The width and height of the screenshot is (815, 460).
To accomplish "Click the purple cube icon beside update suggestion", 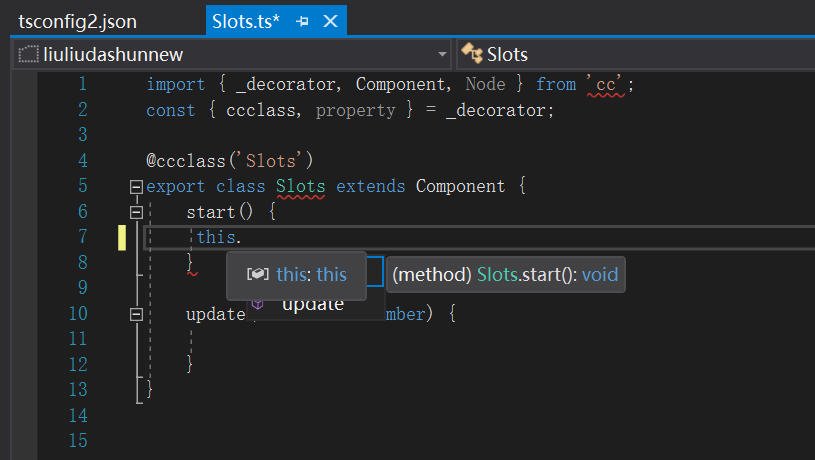I will (x=258, y=303).
